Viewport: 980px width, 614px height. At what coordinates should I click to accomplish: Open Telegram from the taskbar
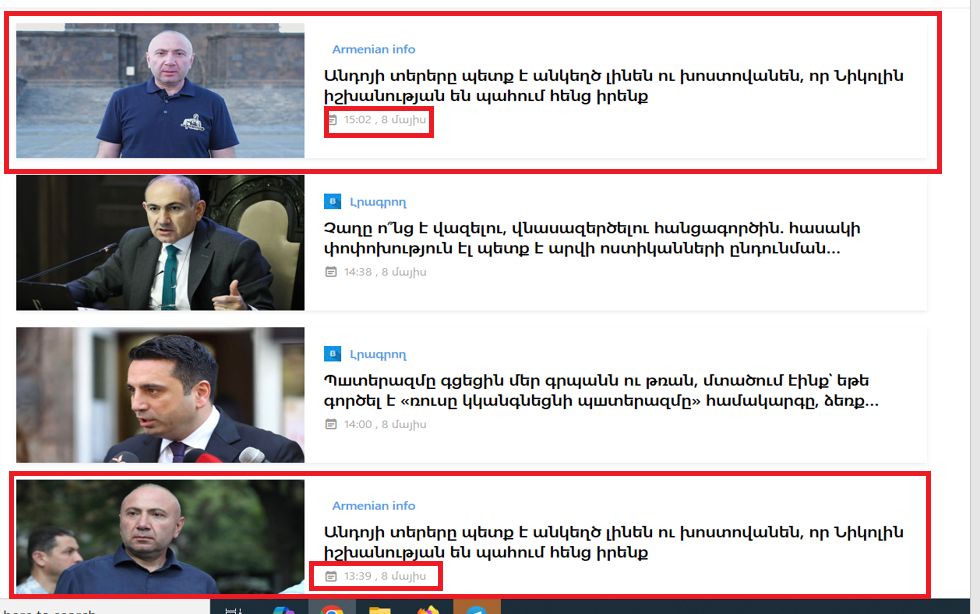point(476,610)
